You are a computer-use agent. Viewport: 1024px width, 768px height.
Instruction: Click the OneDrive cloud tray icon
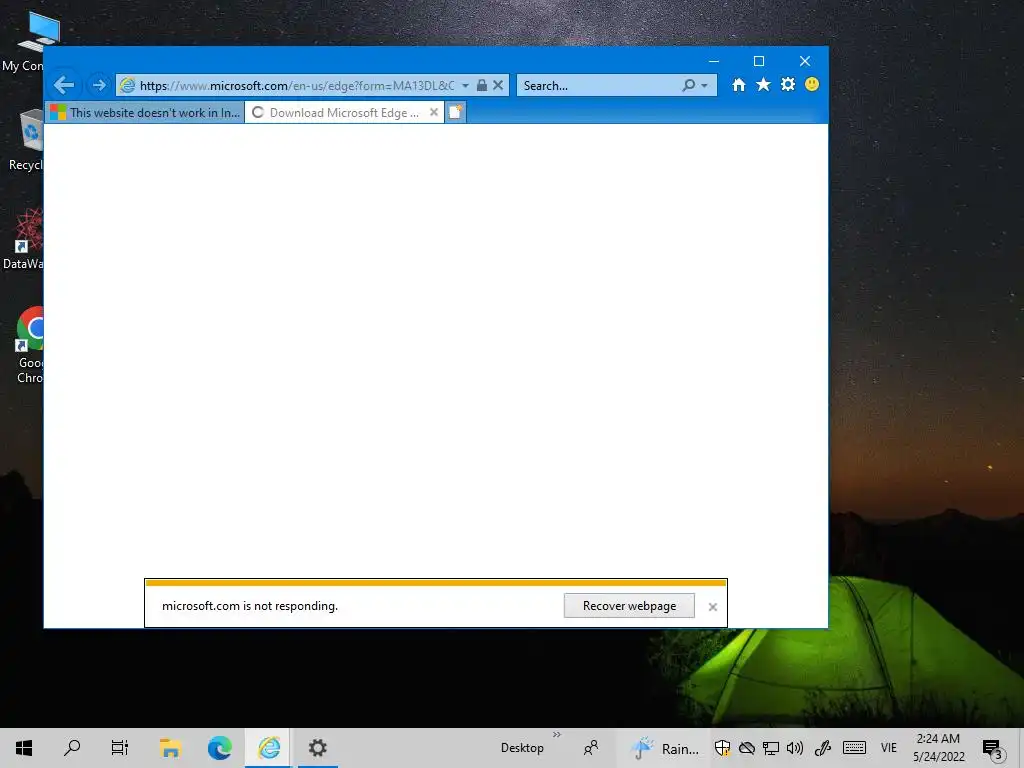746,748
